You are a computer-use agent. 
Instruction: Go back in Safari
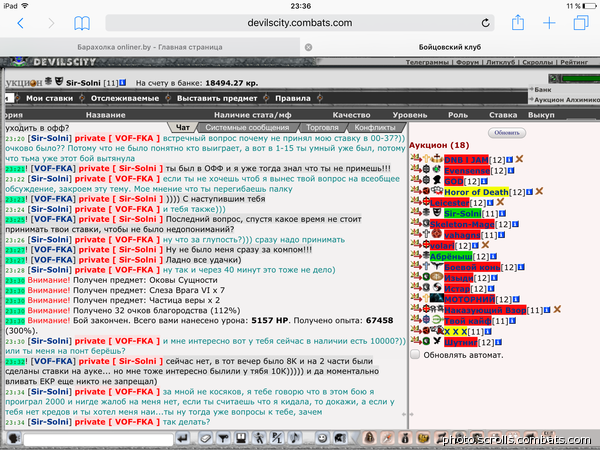coord(21,23)
